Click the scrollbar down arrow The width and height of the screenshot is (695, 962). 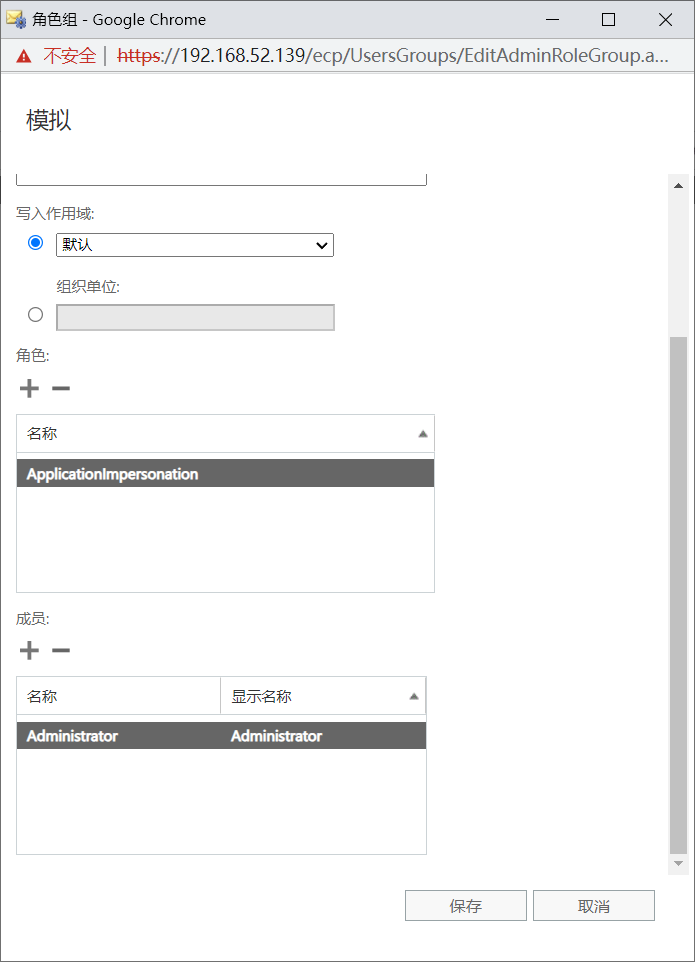[x=679, y=862]
